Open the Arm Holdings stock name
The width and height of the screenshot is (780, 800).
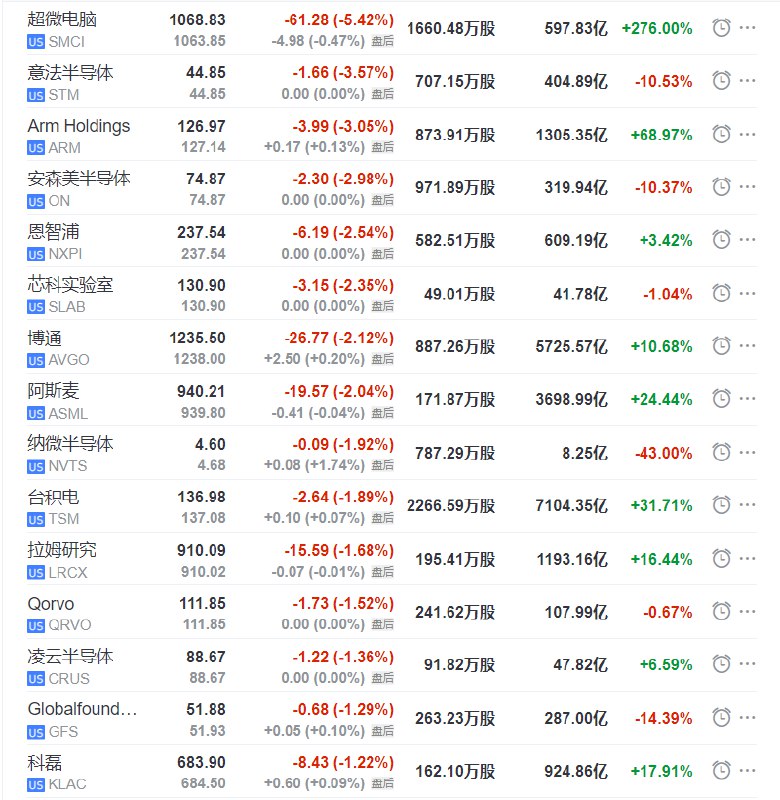tap(79, 126)
